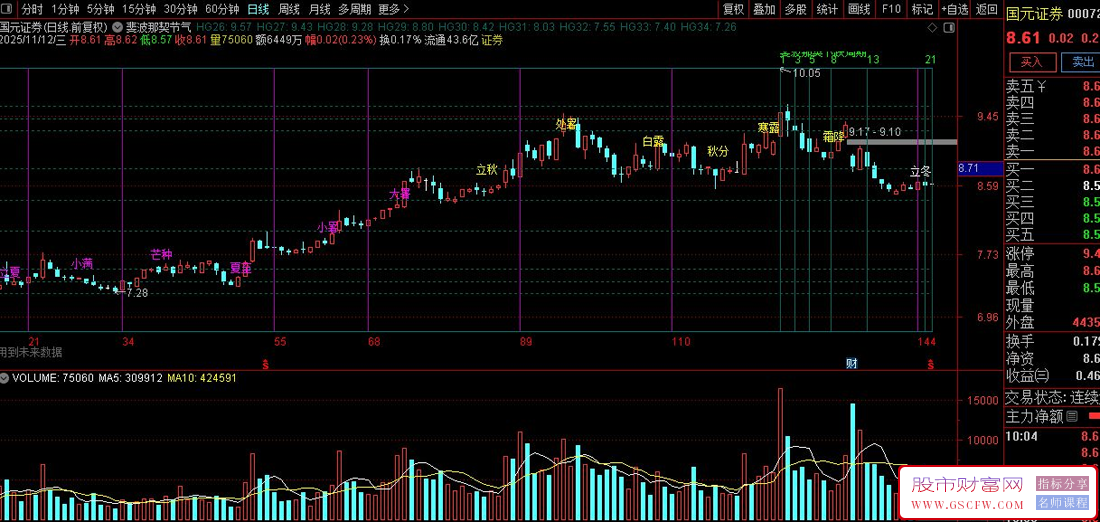Open the 统计 statistics tool

pyautogui.click(x=827, y=10)
